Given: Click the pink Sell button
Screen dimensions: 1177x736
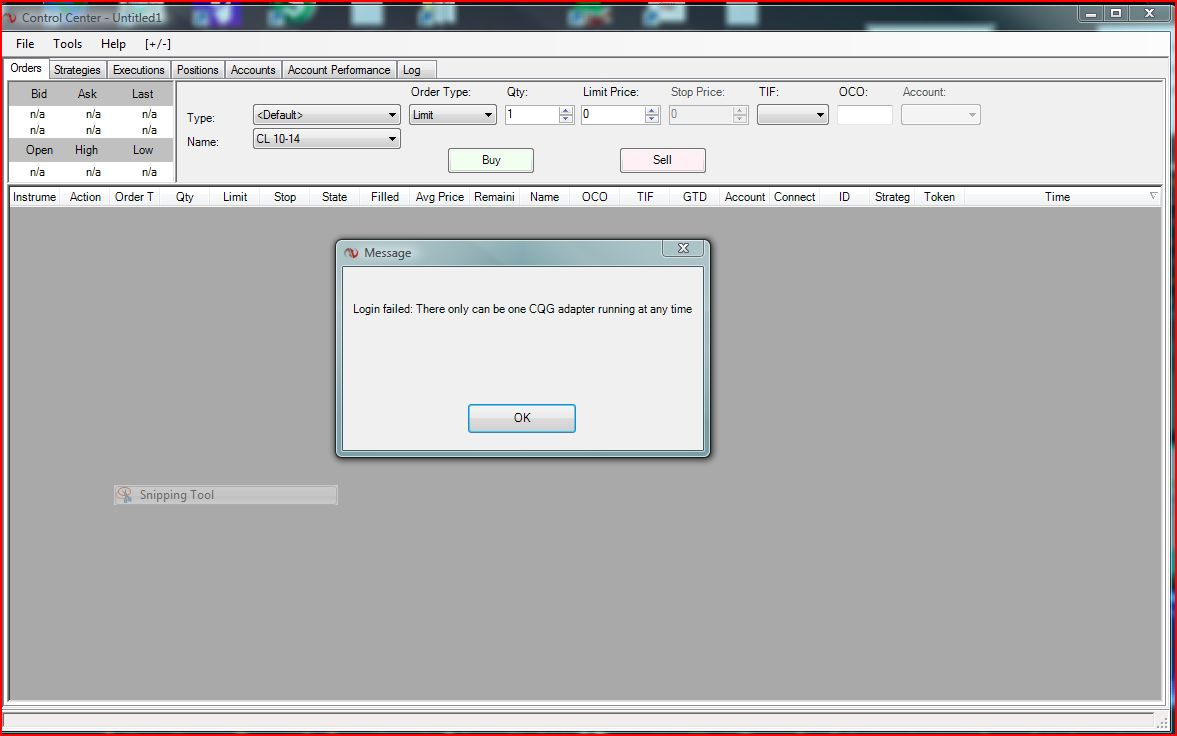Looking at the screenshot, I should (x=662, y=160).
